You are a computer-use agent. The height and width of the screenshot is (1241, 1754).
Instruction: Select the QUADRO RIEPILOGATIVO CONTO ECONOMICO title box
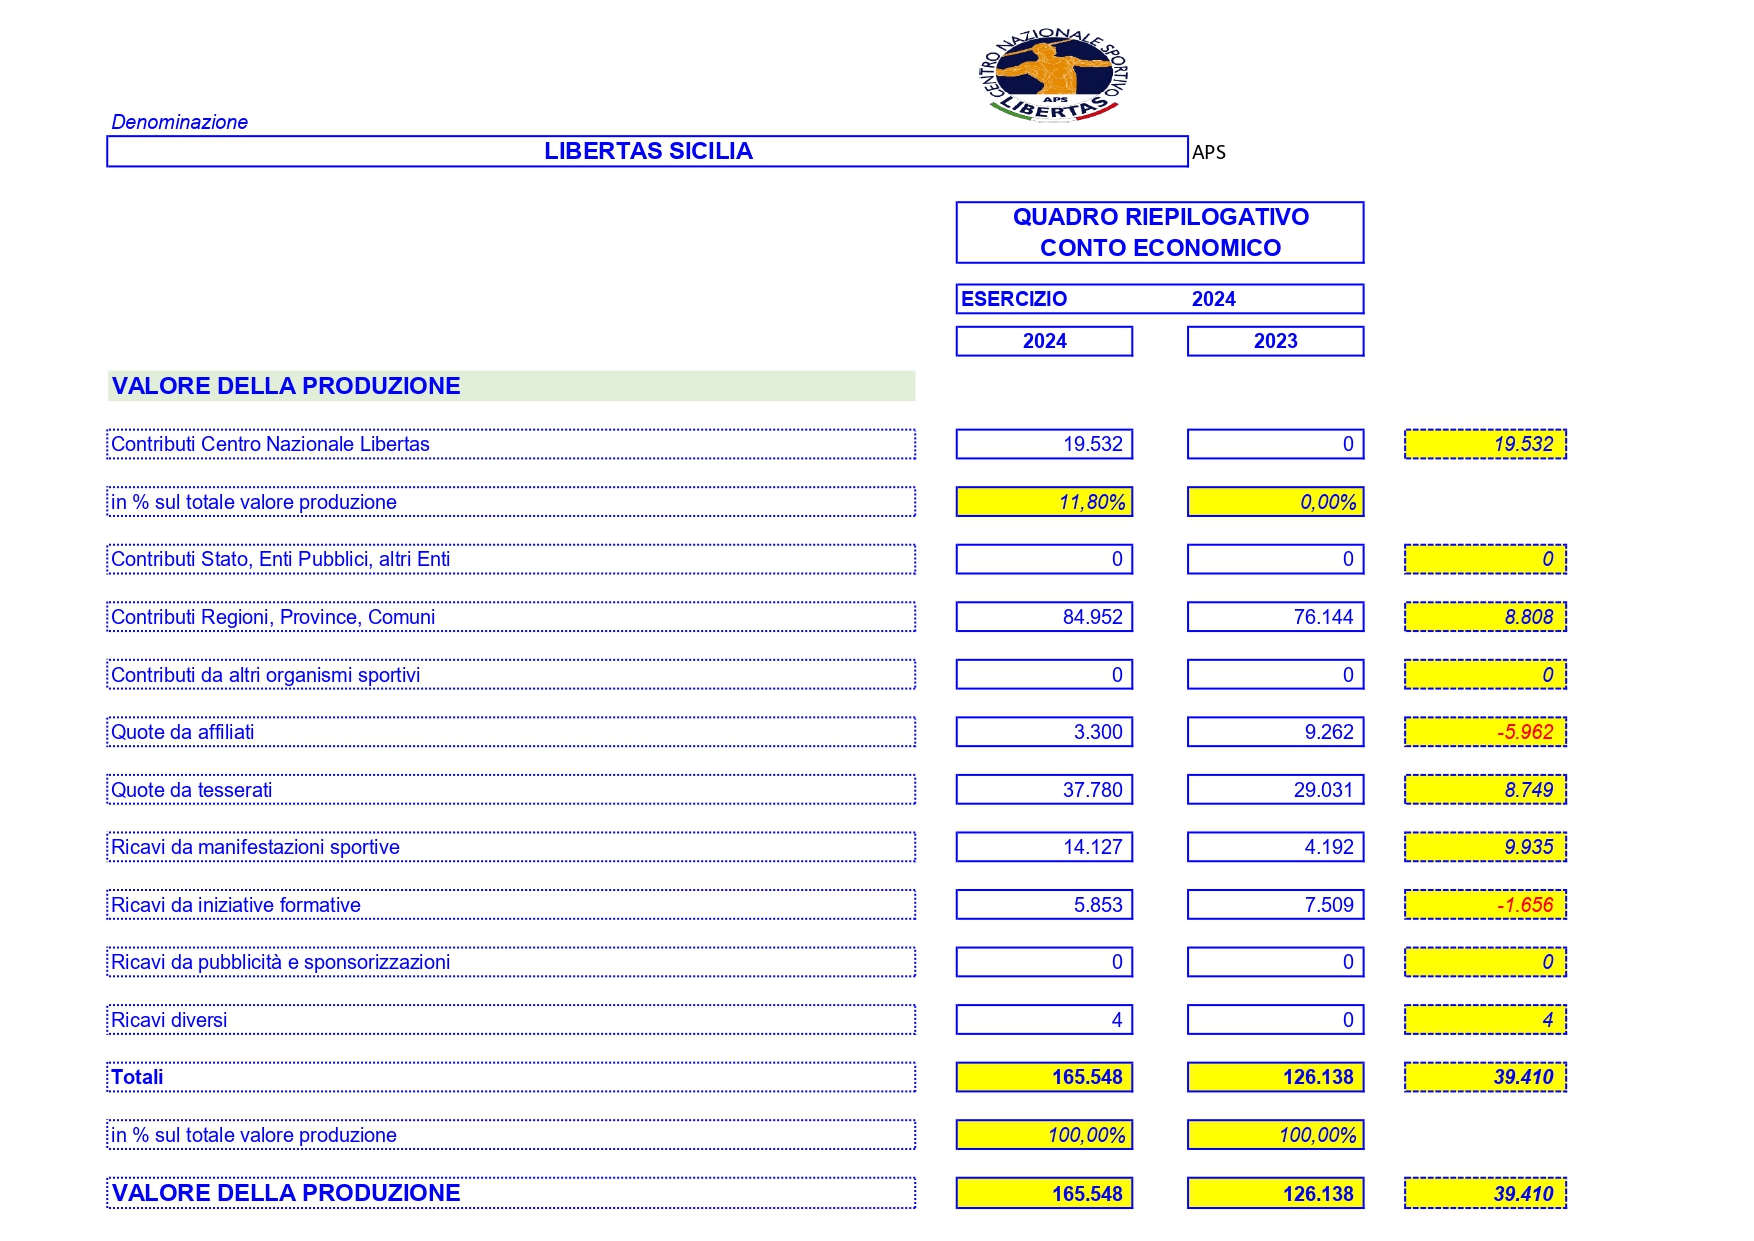click(x=1160, y=232)
